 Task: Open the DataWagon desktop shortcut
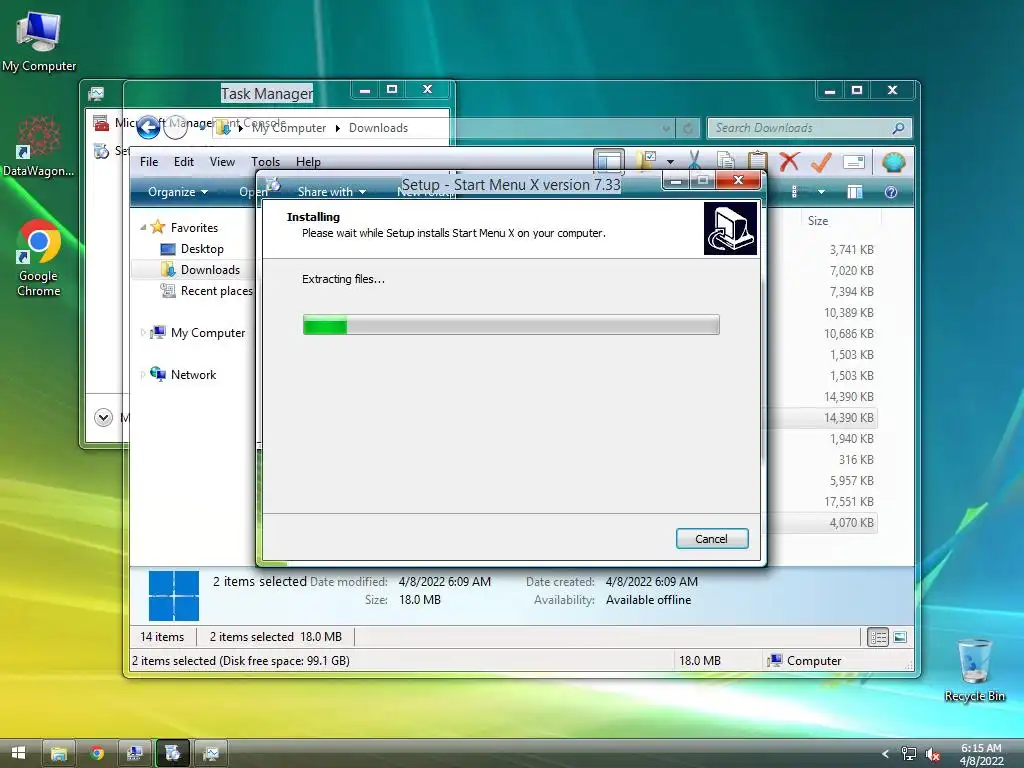pos(39,146)
